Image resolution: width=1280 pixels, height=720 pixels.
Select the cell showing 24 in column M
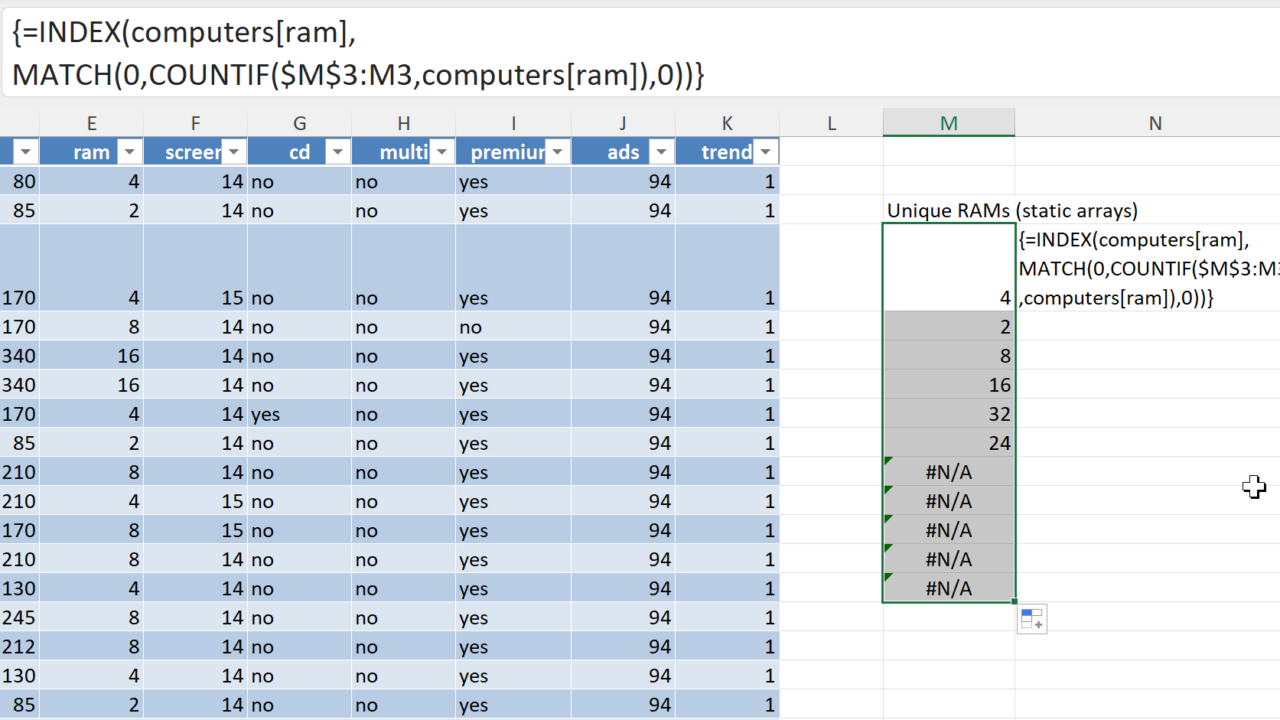click(948, 443)
